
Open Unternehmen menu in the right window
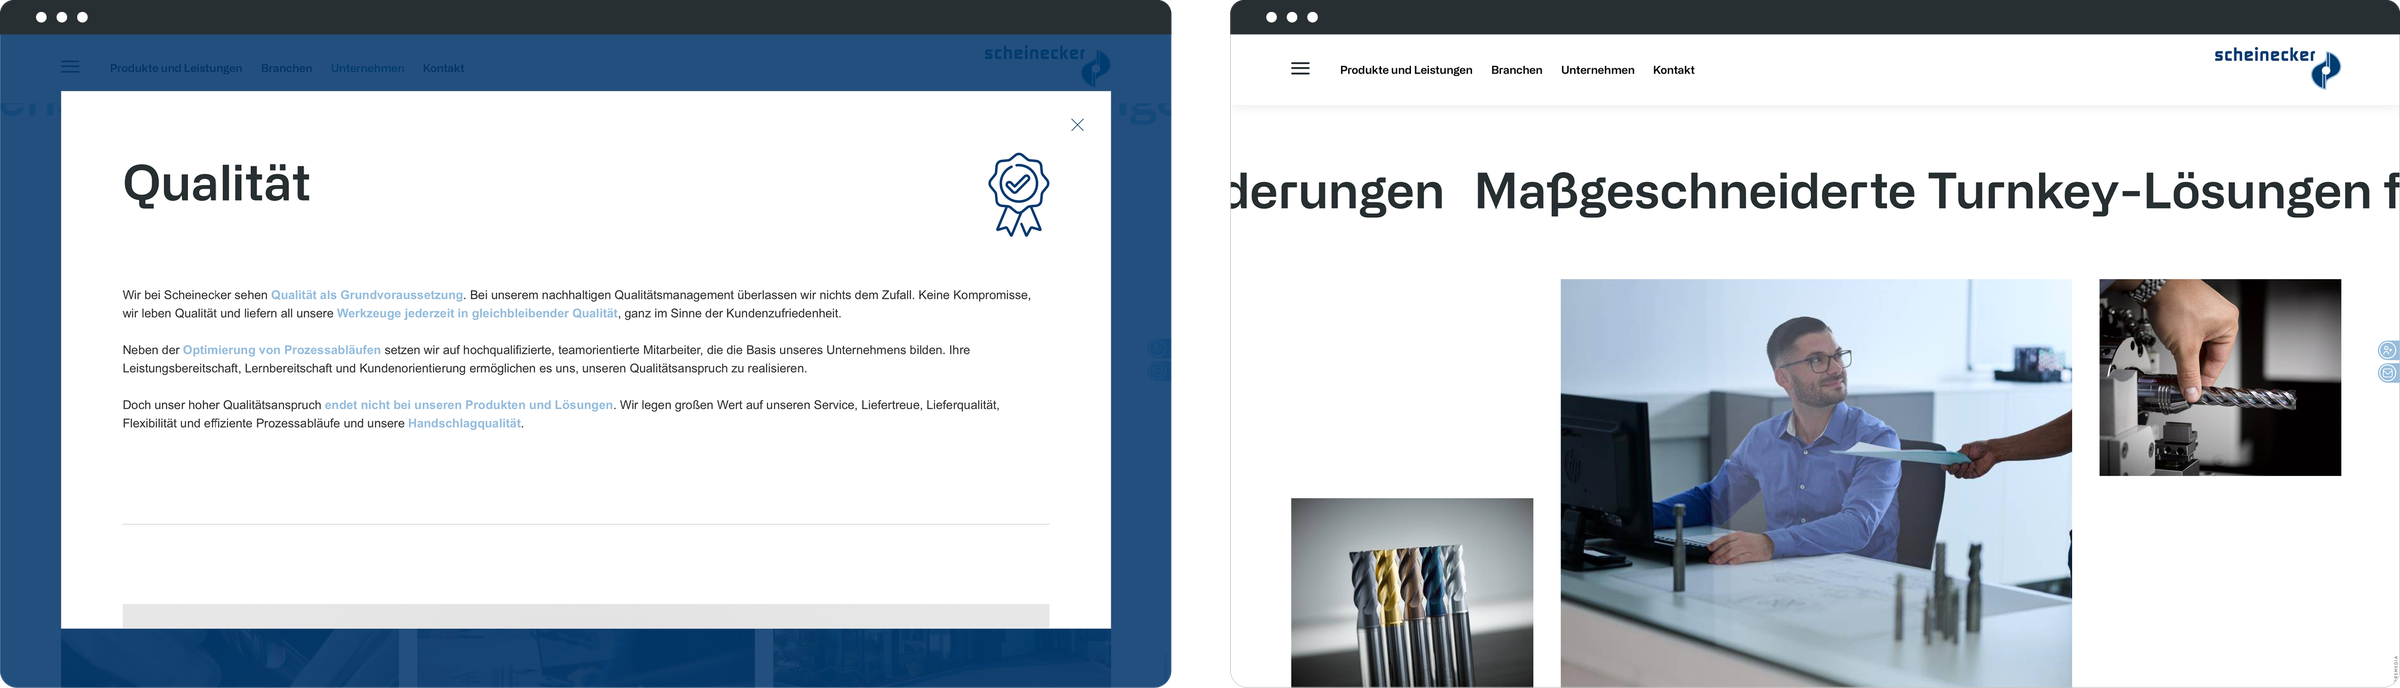tap(1597, 70)
